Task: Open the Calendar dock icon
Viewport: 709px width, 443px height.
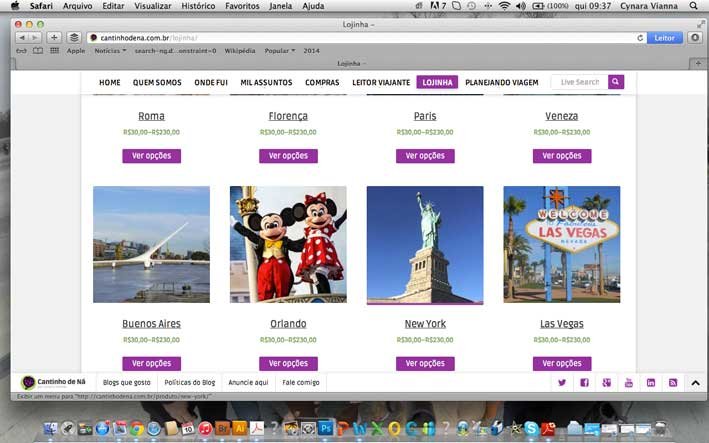Action: coord(188,428)
